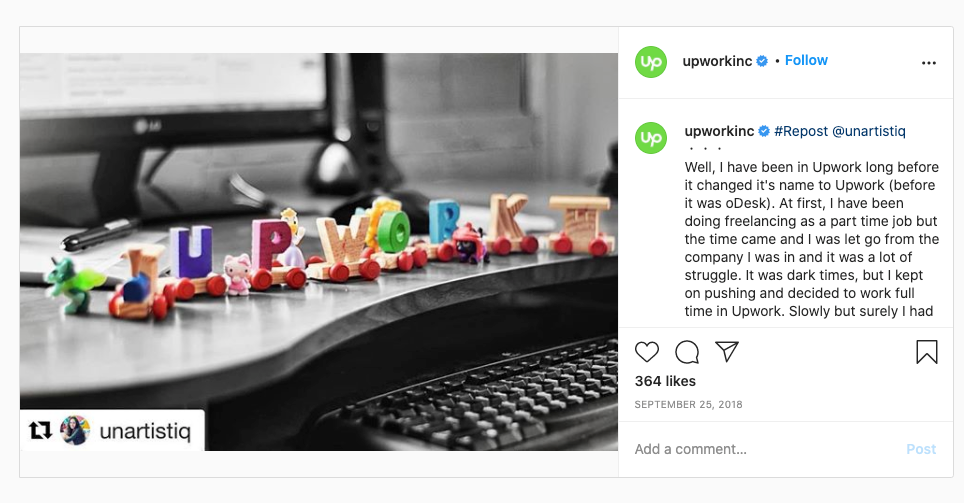964x503 pixels.
Task: Open comments via speech bubble icon
Action: [x=687, y=352]
